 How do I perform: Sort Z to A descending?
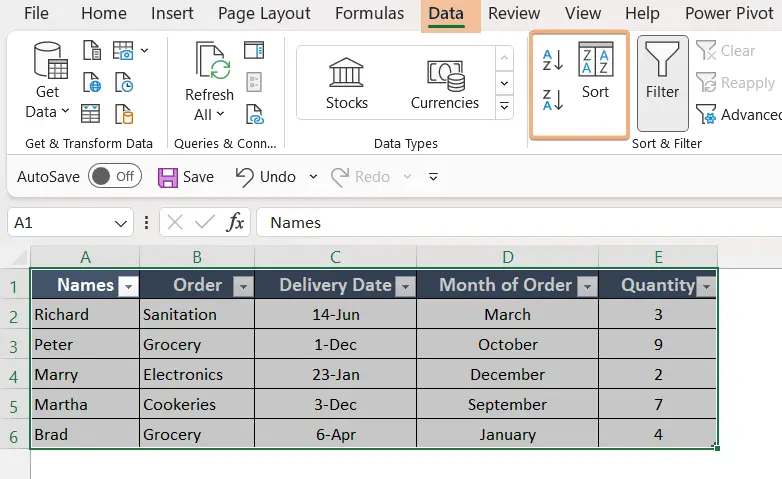tap(553, 99)
